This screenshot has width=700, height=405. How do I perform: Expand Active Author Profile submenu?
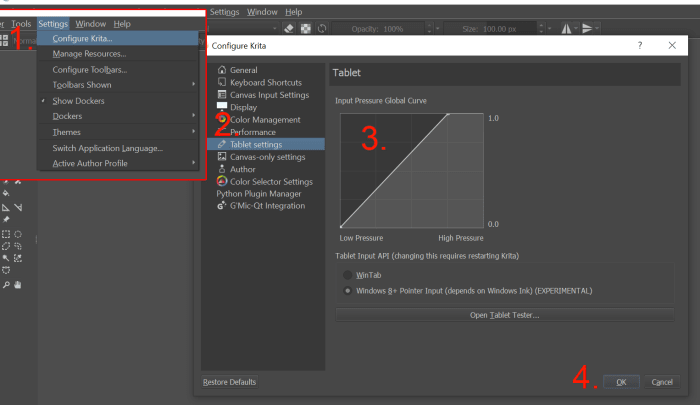(118, 163)
